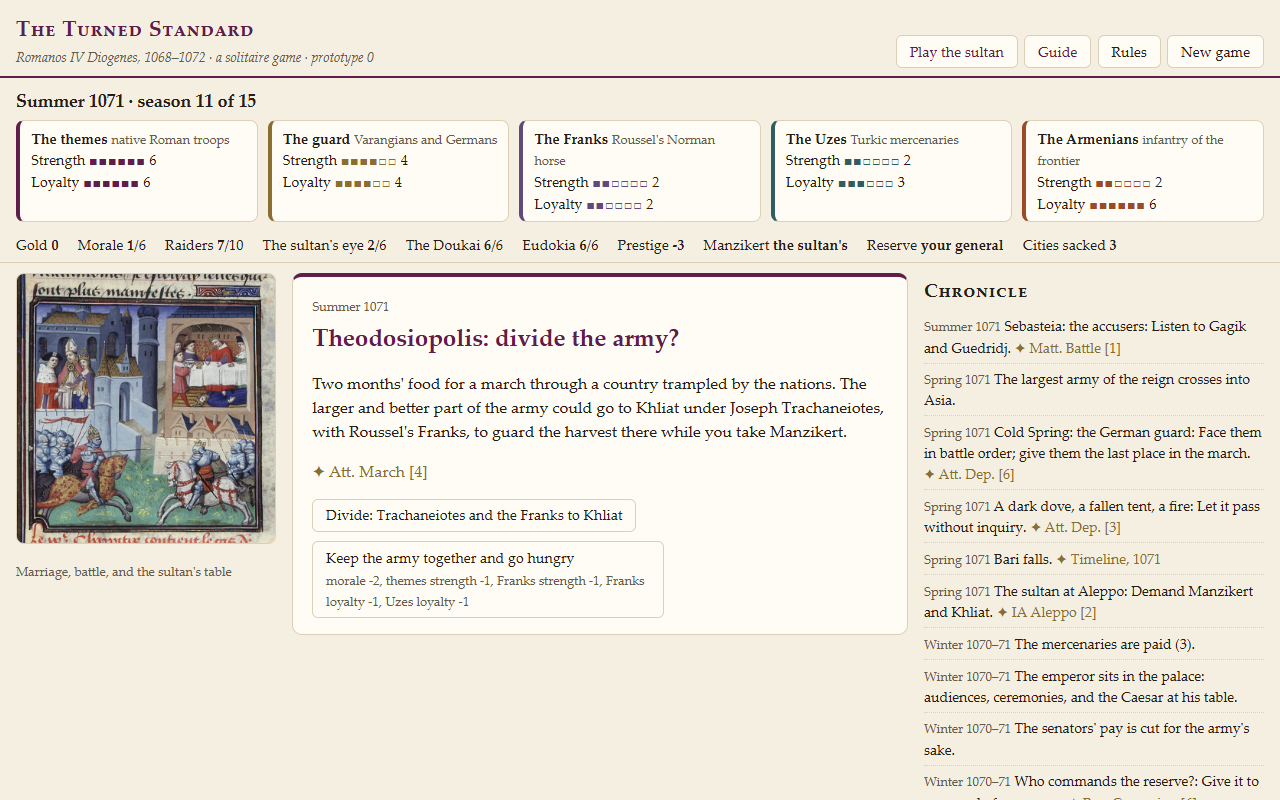Click the Chronicle heading

[x=976, y=291]
